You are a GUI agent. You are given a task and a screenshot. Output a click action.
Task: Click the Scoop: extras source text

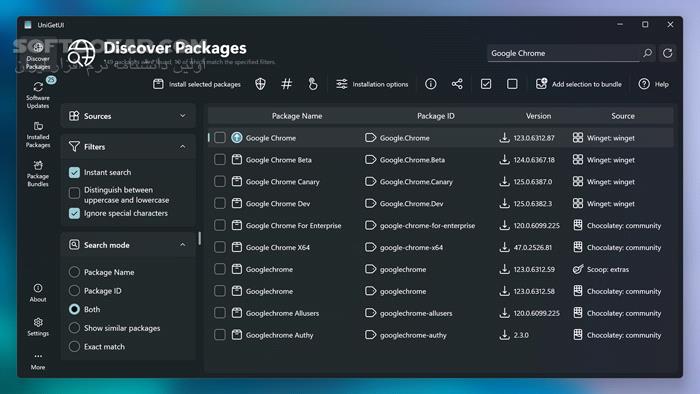tap(608, 269)
